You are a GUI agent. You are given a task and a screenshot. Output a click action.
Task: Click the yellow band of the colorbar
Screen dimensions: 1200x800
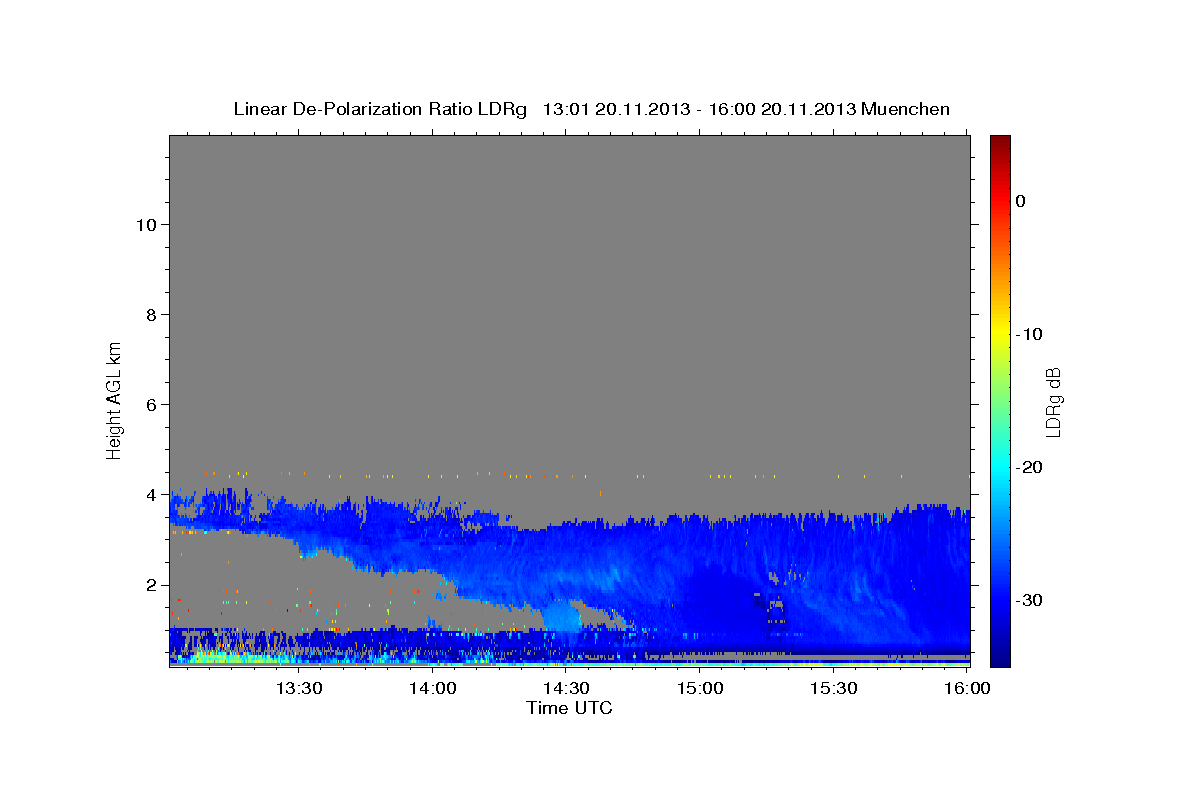(x=1000, y=335)
